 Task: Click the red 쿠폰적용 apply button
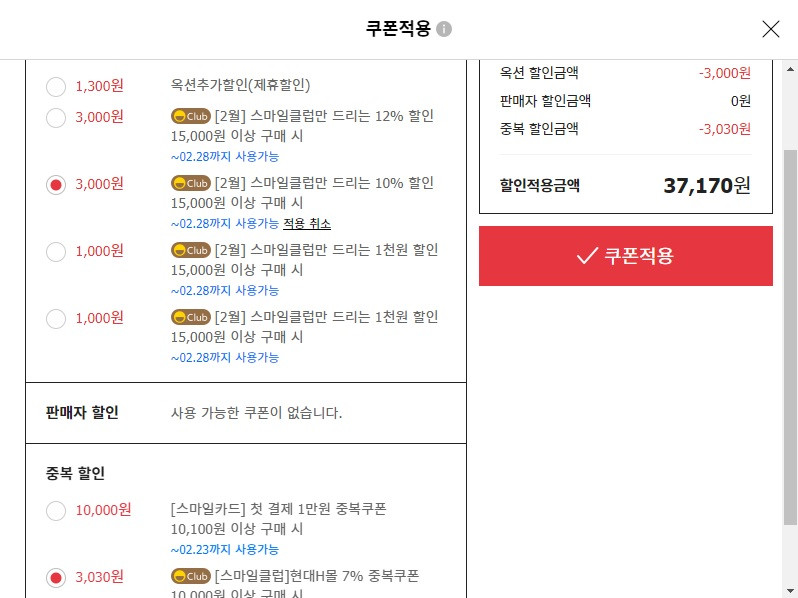point(625,256)
